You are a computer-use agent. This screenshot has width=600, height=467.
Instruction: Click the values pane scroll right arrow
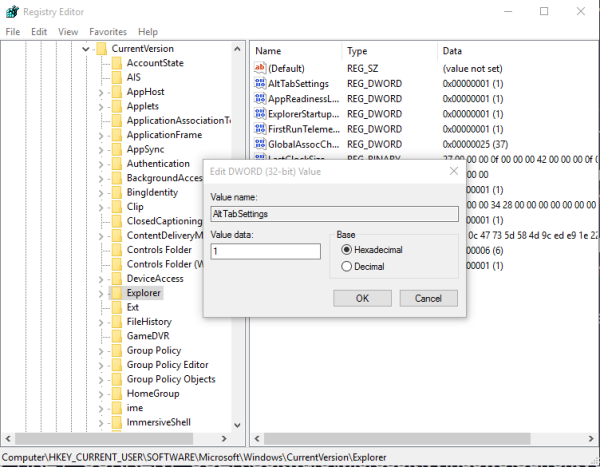(591, 439)
